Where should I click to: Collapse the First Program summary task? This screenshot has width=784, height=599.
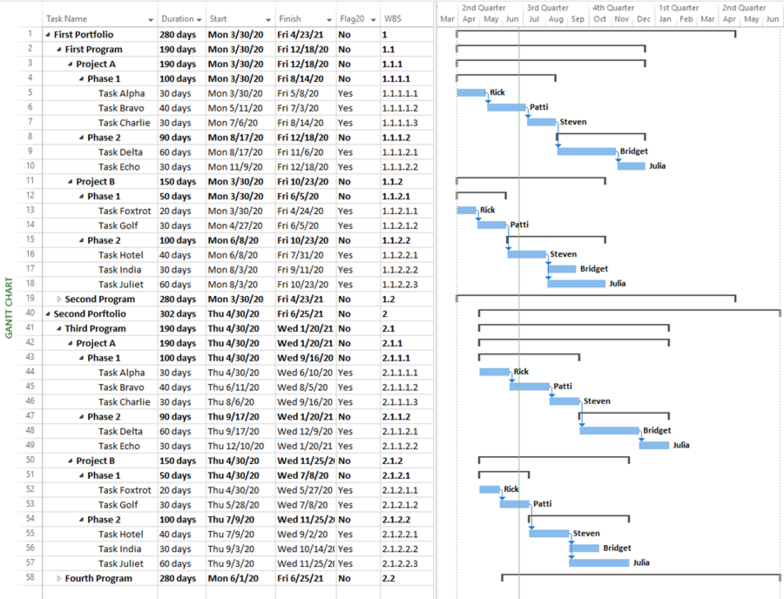tap(59, 50)
